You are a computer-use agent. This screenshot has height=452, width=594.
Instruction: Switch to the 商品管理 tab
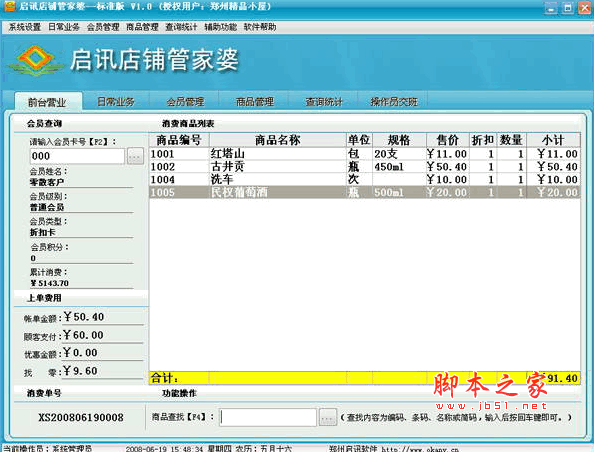[x=255, y=102]
